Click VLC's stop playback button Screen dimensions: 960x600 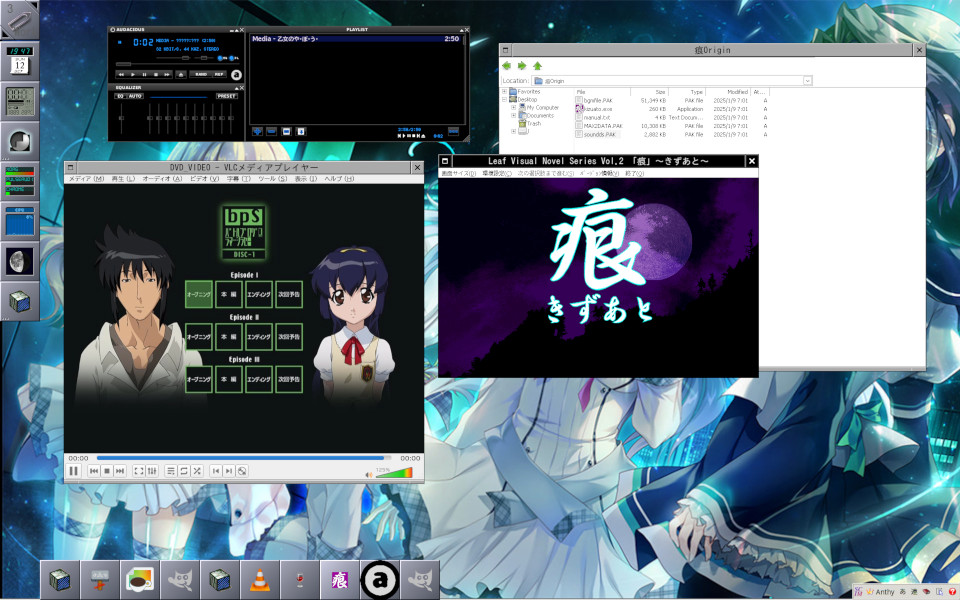click(x=107, y=471)
